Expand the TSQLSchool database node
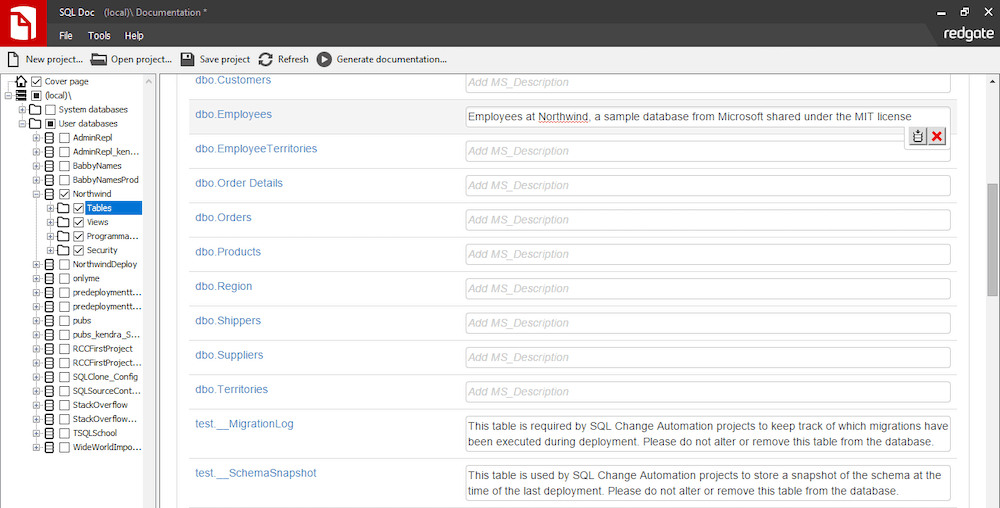This screenshot has width=1000, height=508. pyautogui.click(x=36, y=433)
